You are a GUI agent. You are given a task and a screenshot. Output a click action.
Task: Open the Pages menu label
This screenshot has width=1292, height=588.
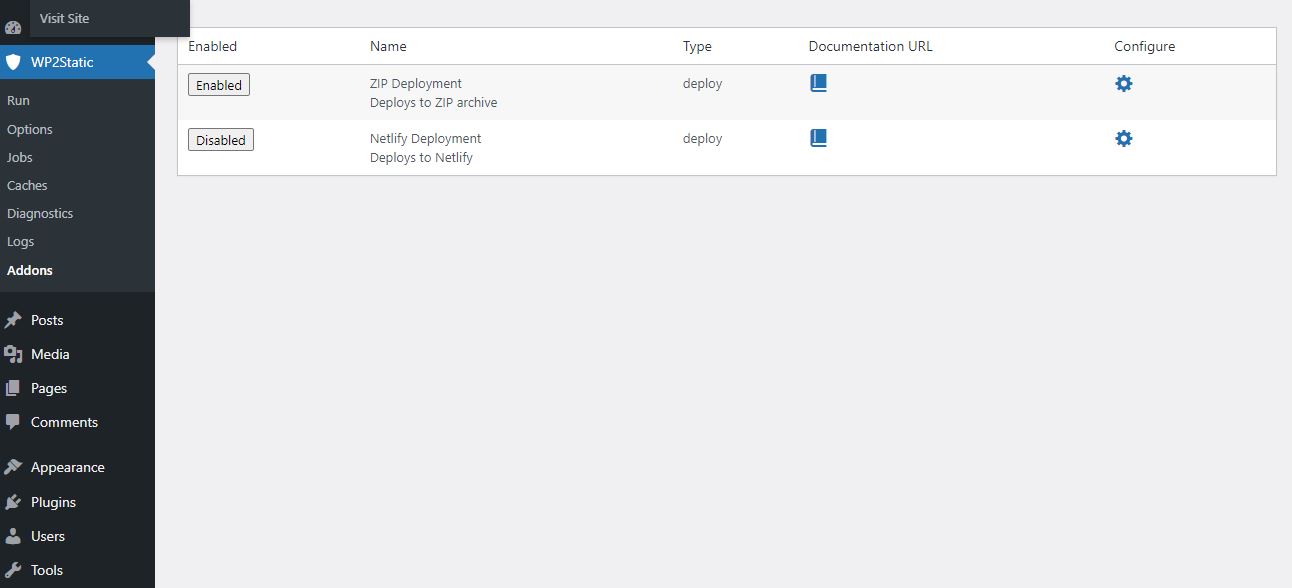49,388
